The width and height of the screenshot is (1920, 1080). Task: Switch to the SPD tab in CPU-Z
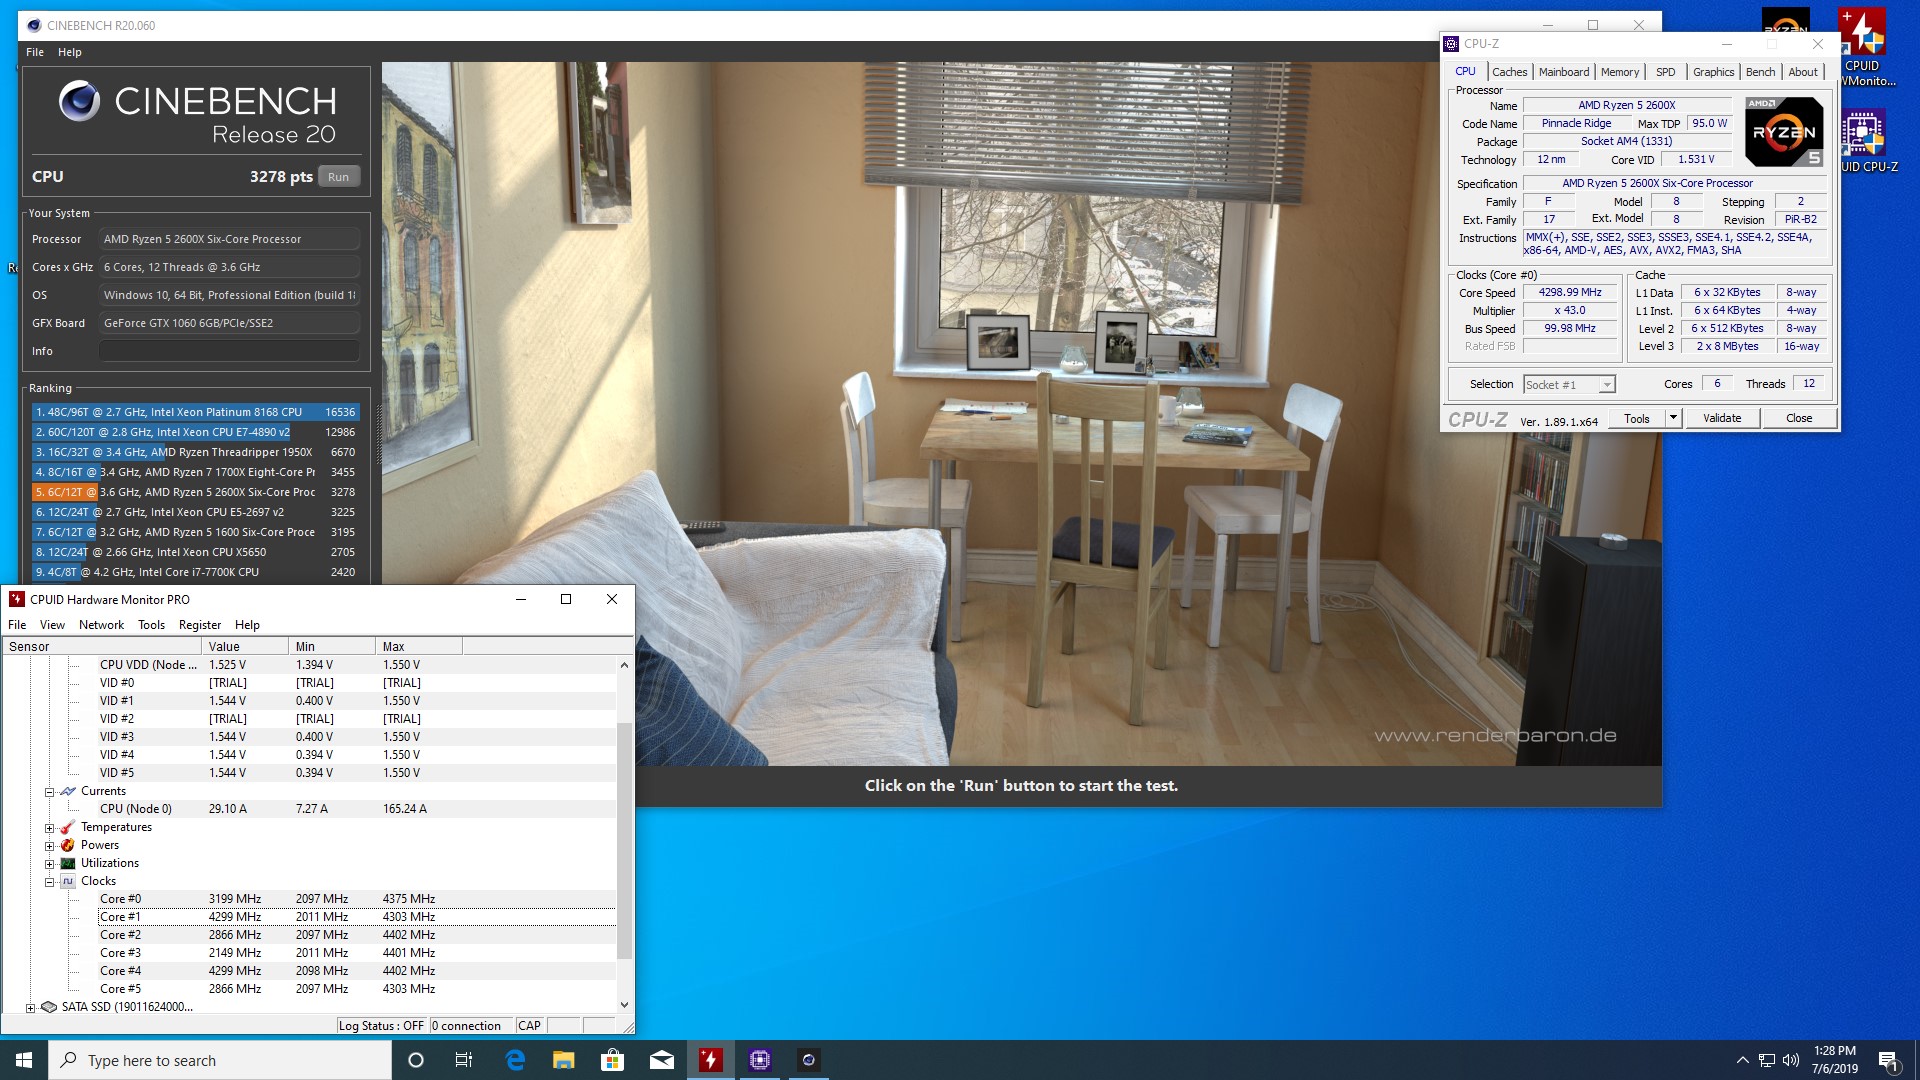pos(1665,72)
